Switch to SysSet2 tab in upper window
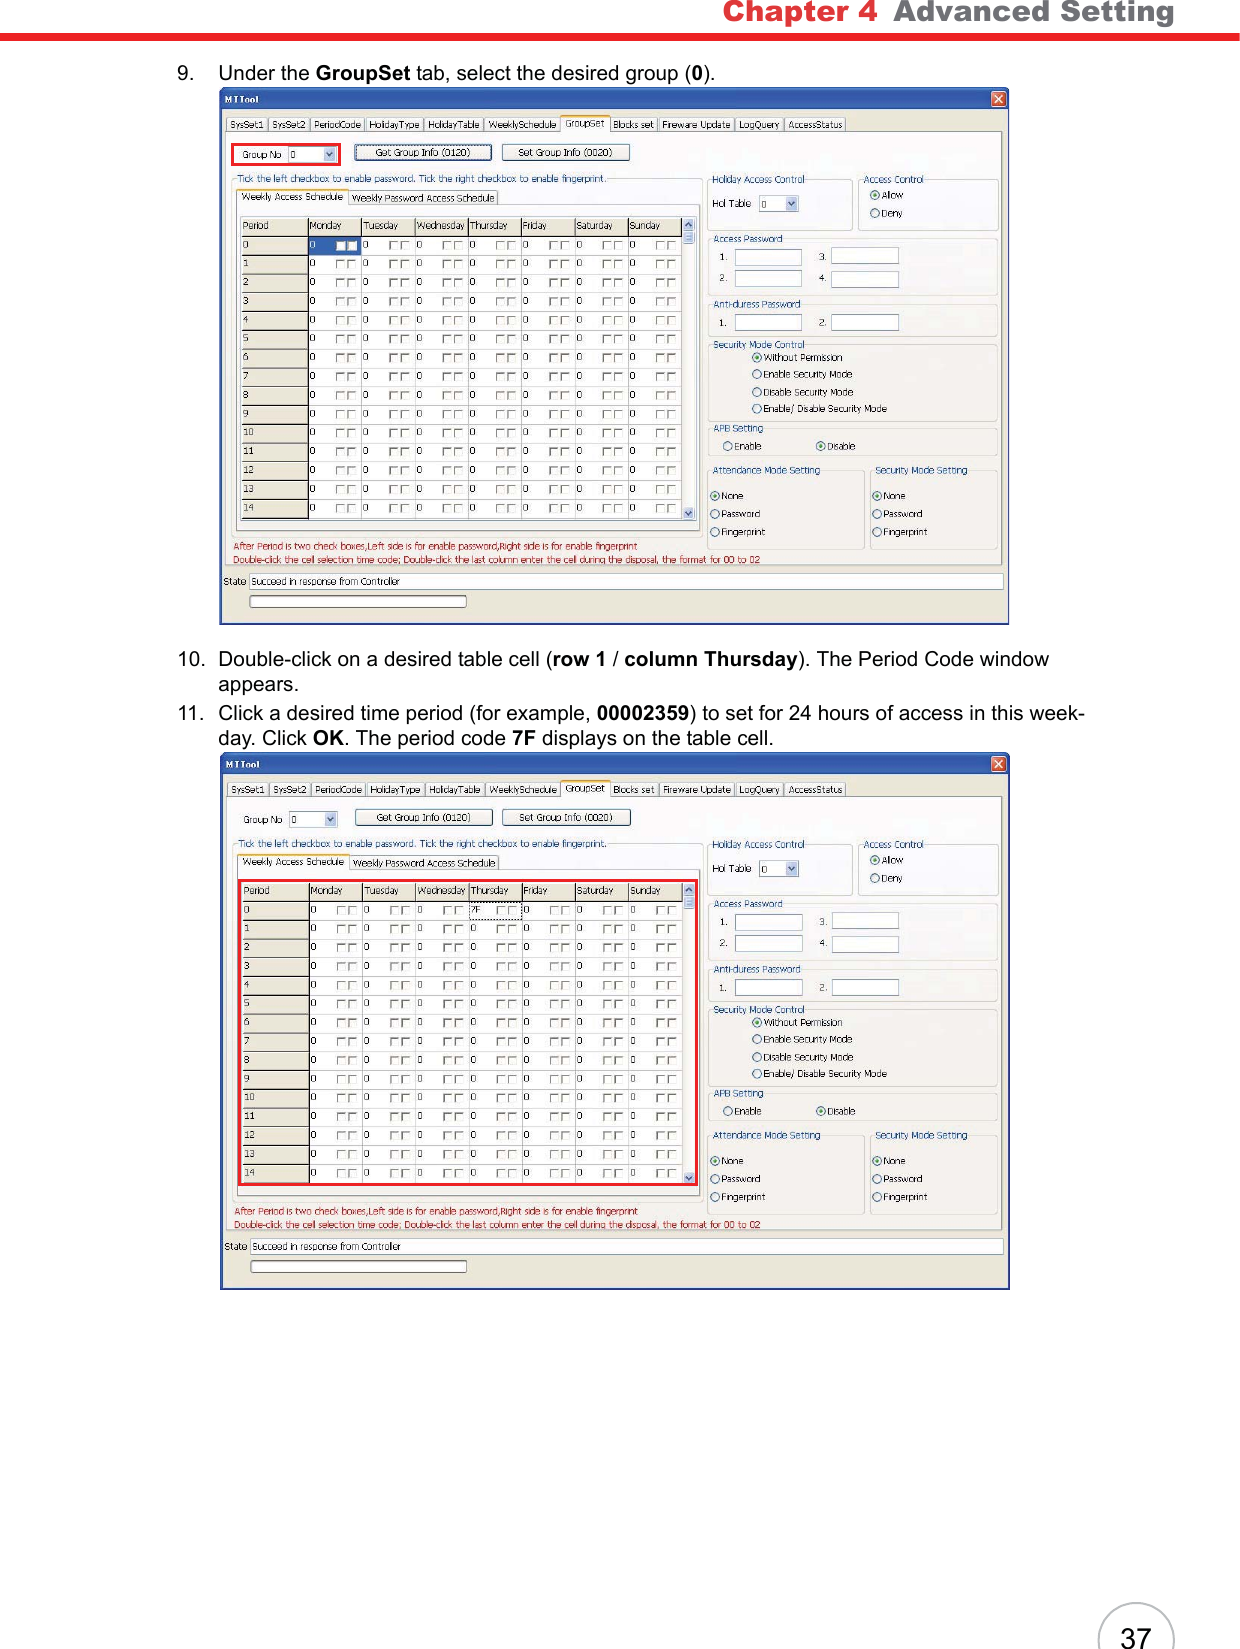Image resolution: width=1240 pixels, height=1649 pixels. pos(289,125)
